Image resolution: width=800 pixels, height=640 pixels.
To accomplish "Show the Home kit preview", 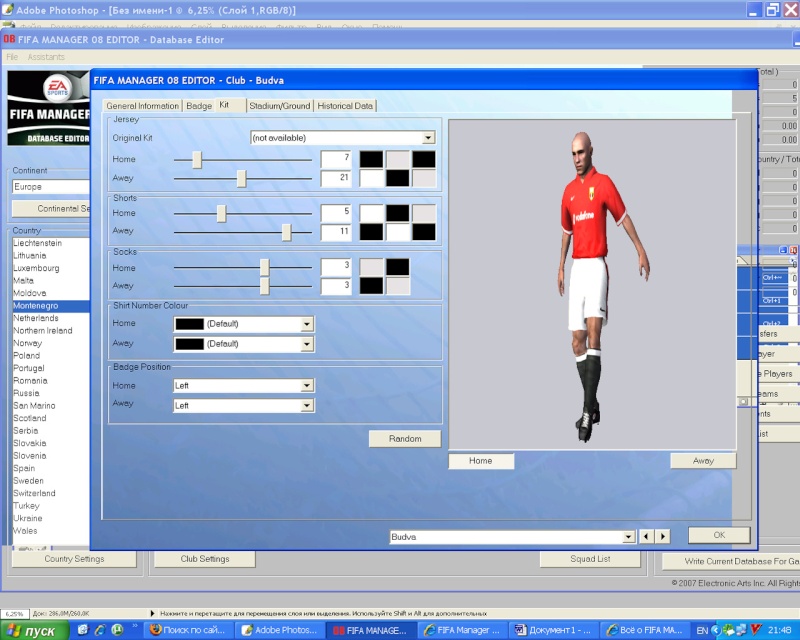I will point(481,461).
